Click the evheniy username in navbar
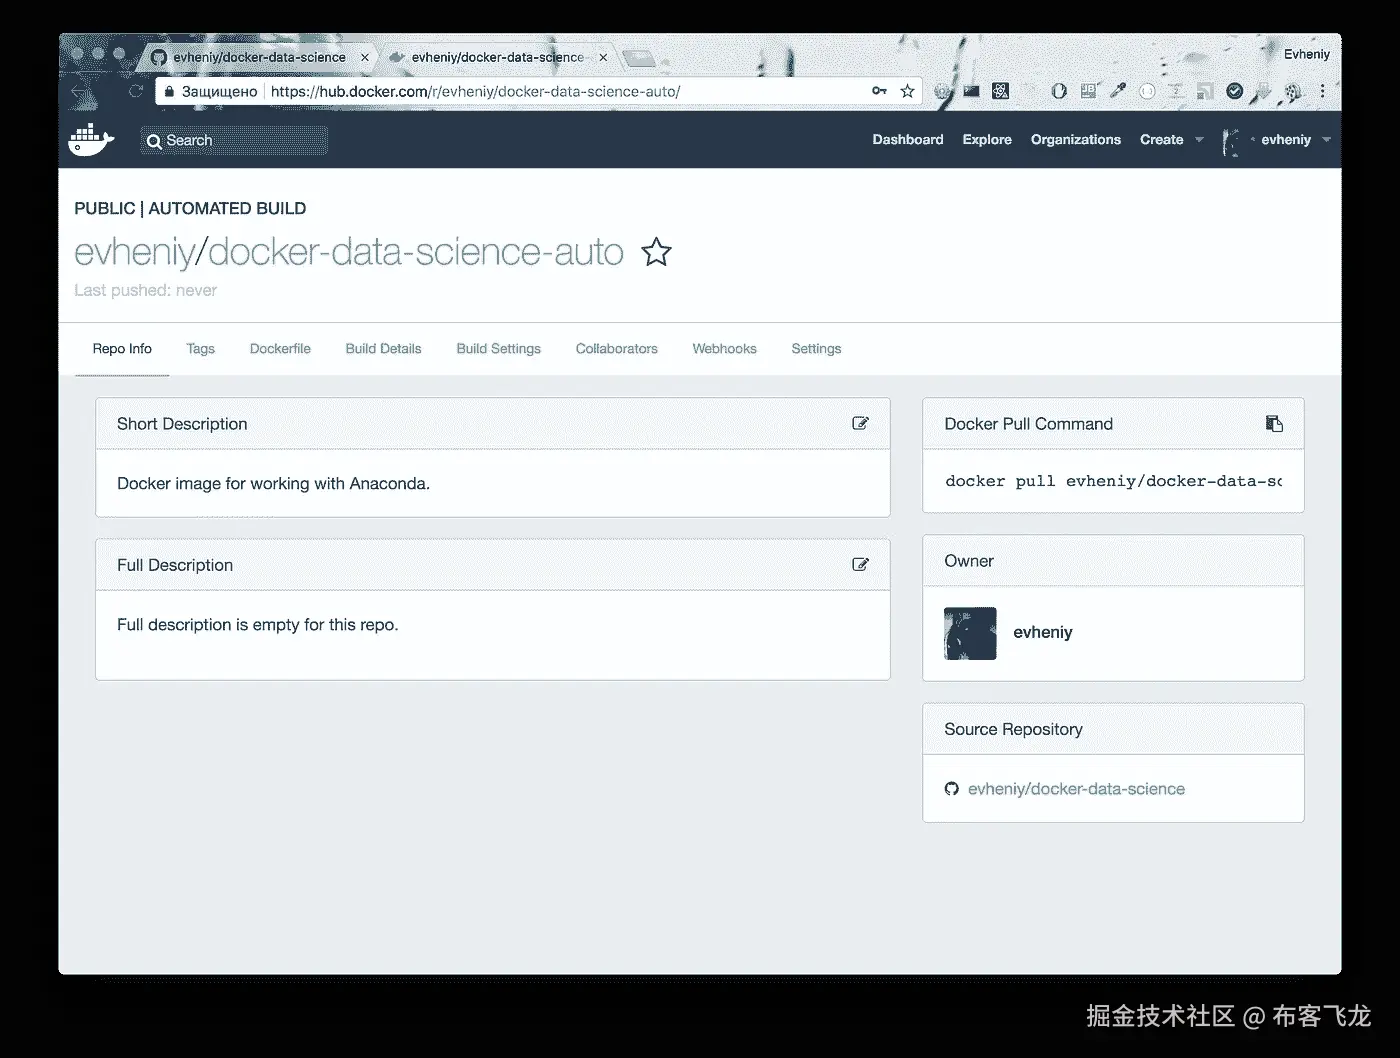This screenshot has height=1058, width=1400. [x=1286, y=140]
